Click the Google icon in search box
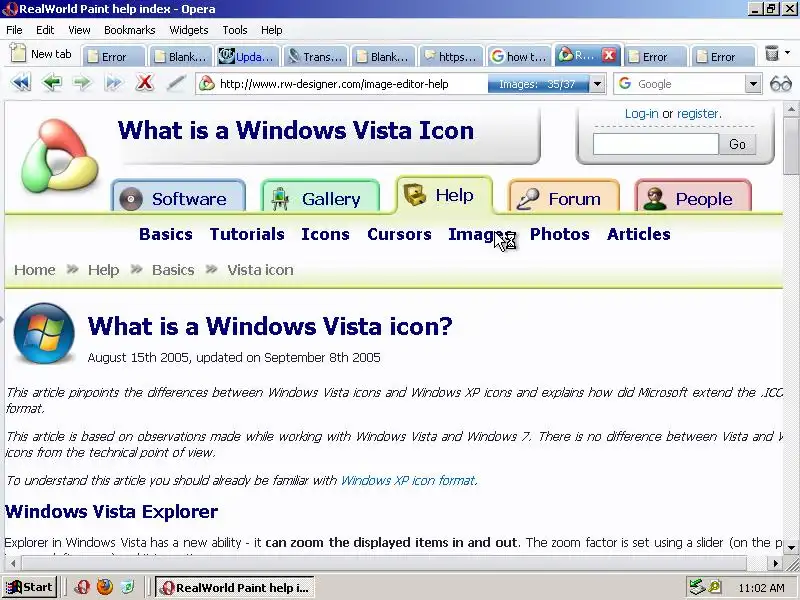This screenshot has width=800, height=600. (x=625, y=83)
